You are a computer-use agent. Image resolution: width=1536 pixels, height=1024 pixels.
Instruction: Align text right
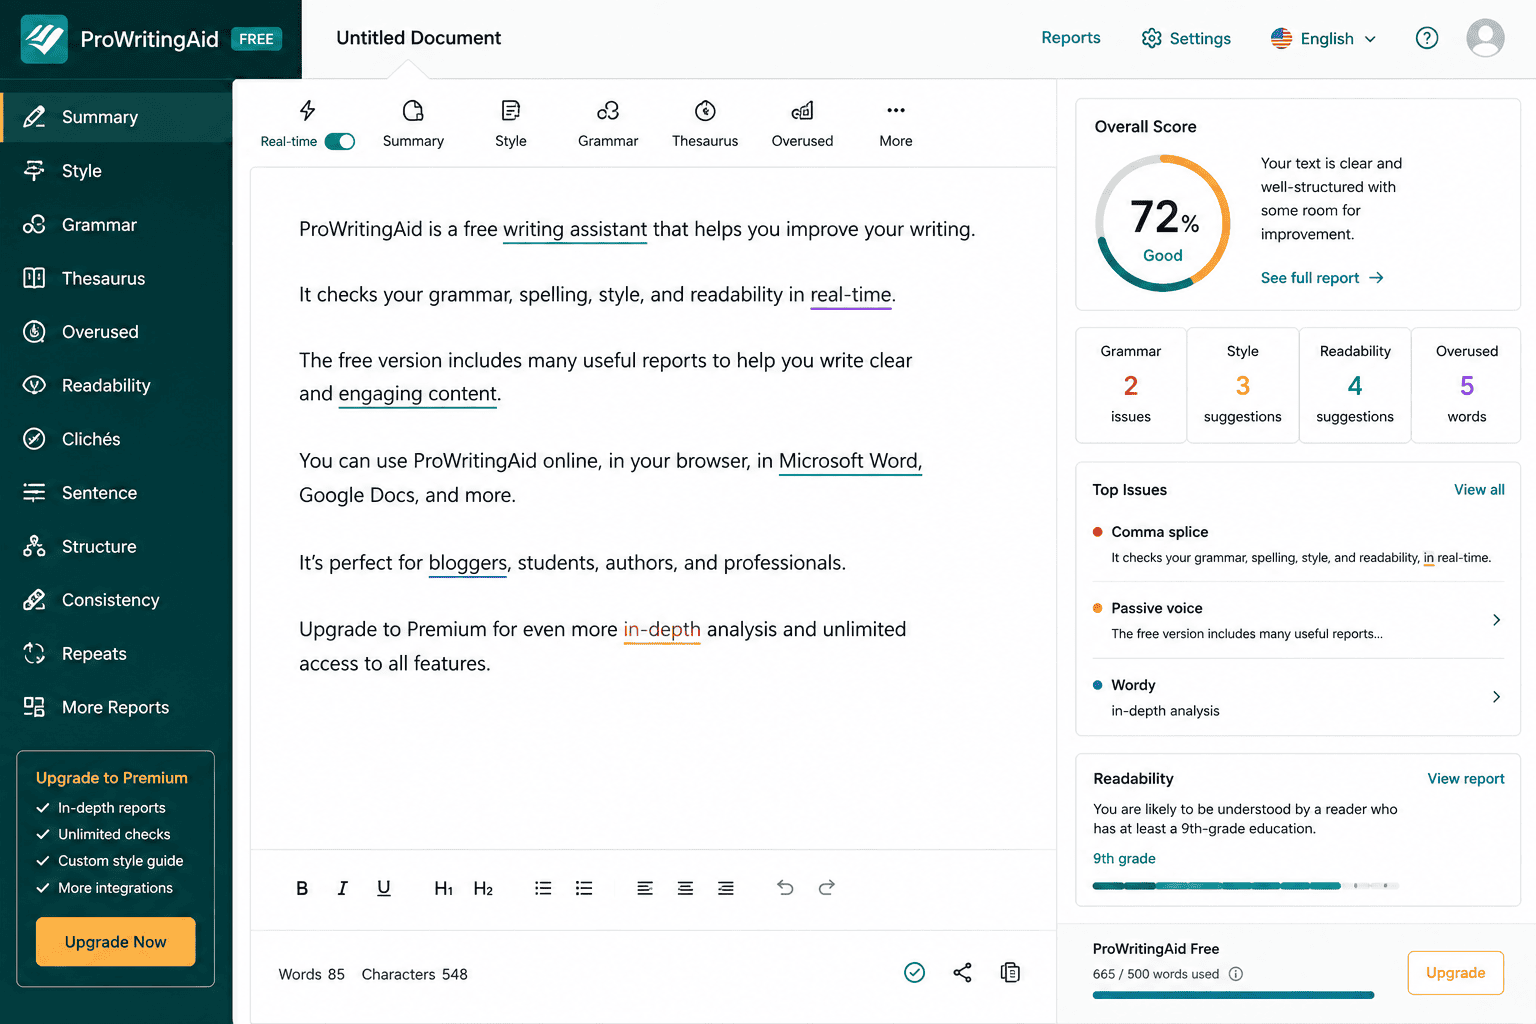(726, 888)
